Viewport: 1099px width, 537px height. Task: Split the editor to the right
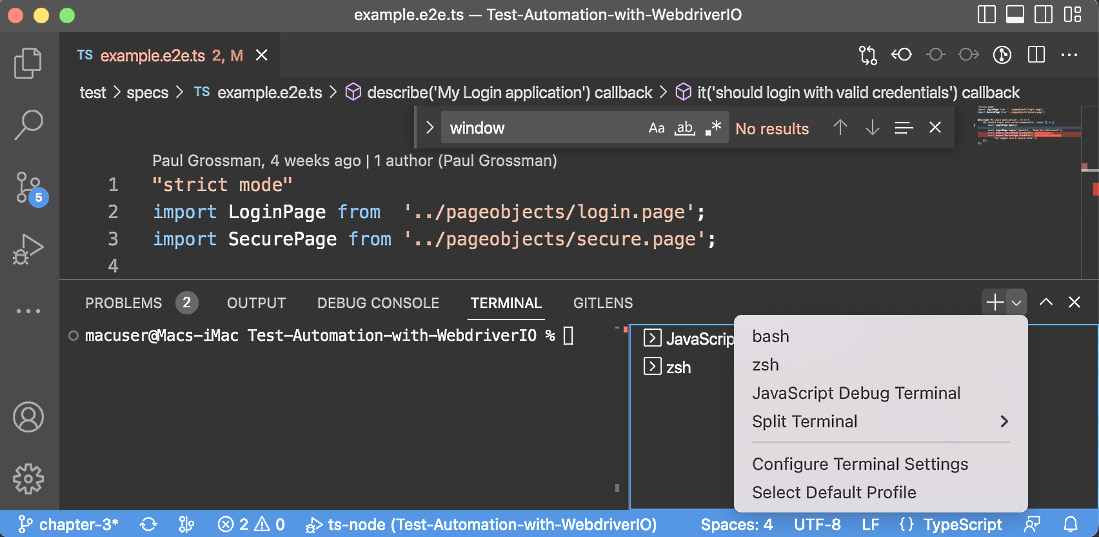pyautogui.click(x=1036, y=55)
